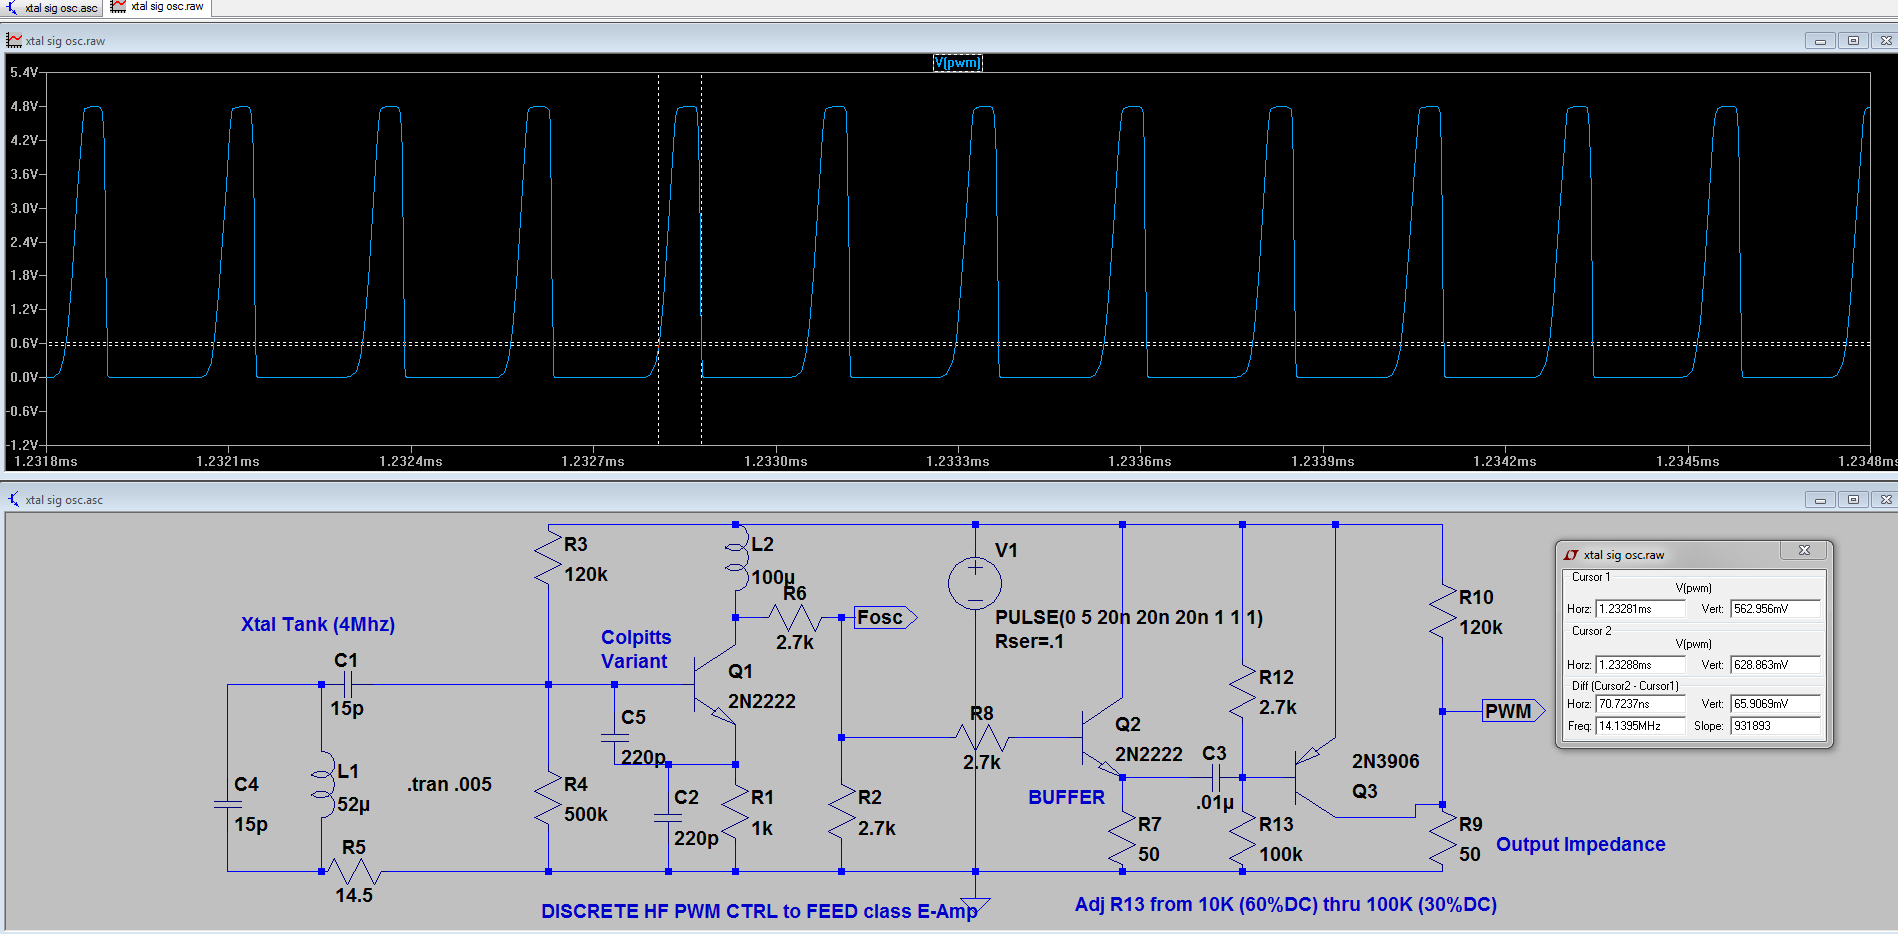Click the R9 50 resistor symbol
Screen dimensions: 1898x934
tap(1442, 838)
